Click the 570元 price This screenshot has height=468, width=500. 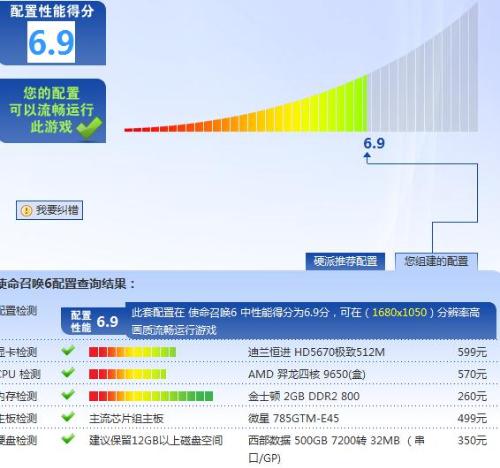click(x=472, y=374)
